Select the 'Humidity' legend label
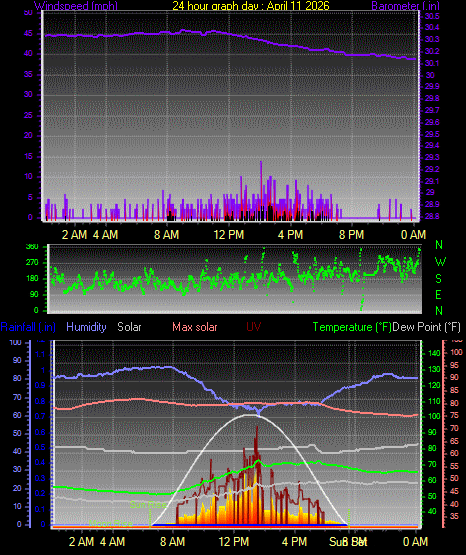Image resolution: width=466 pixels, height=555 pixels. pyautogui.click(x=86, y=327)
